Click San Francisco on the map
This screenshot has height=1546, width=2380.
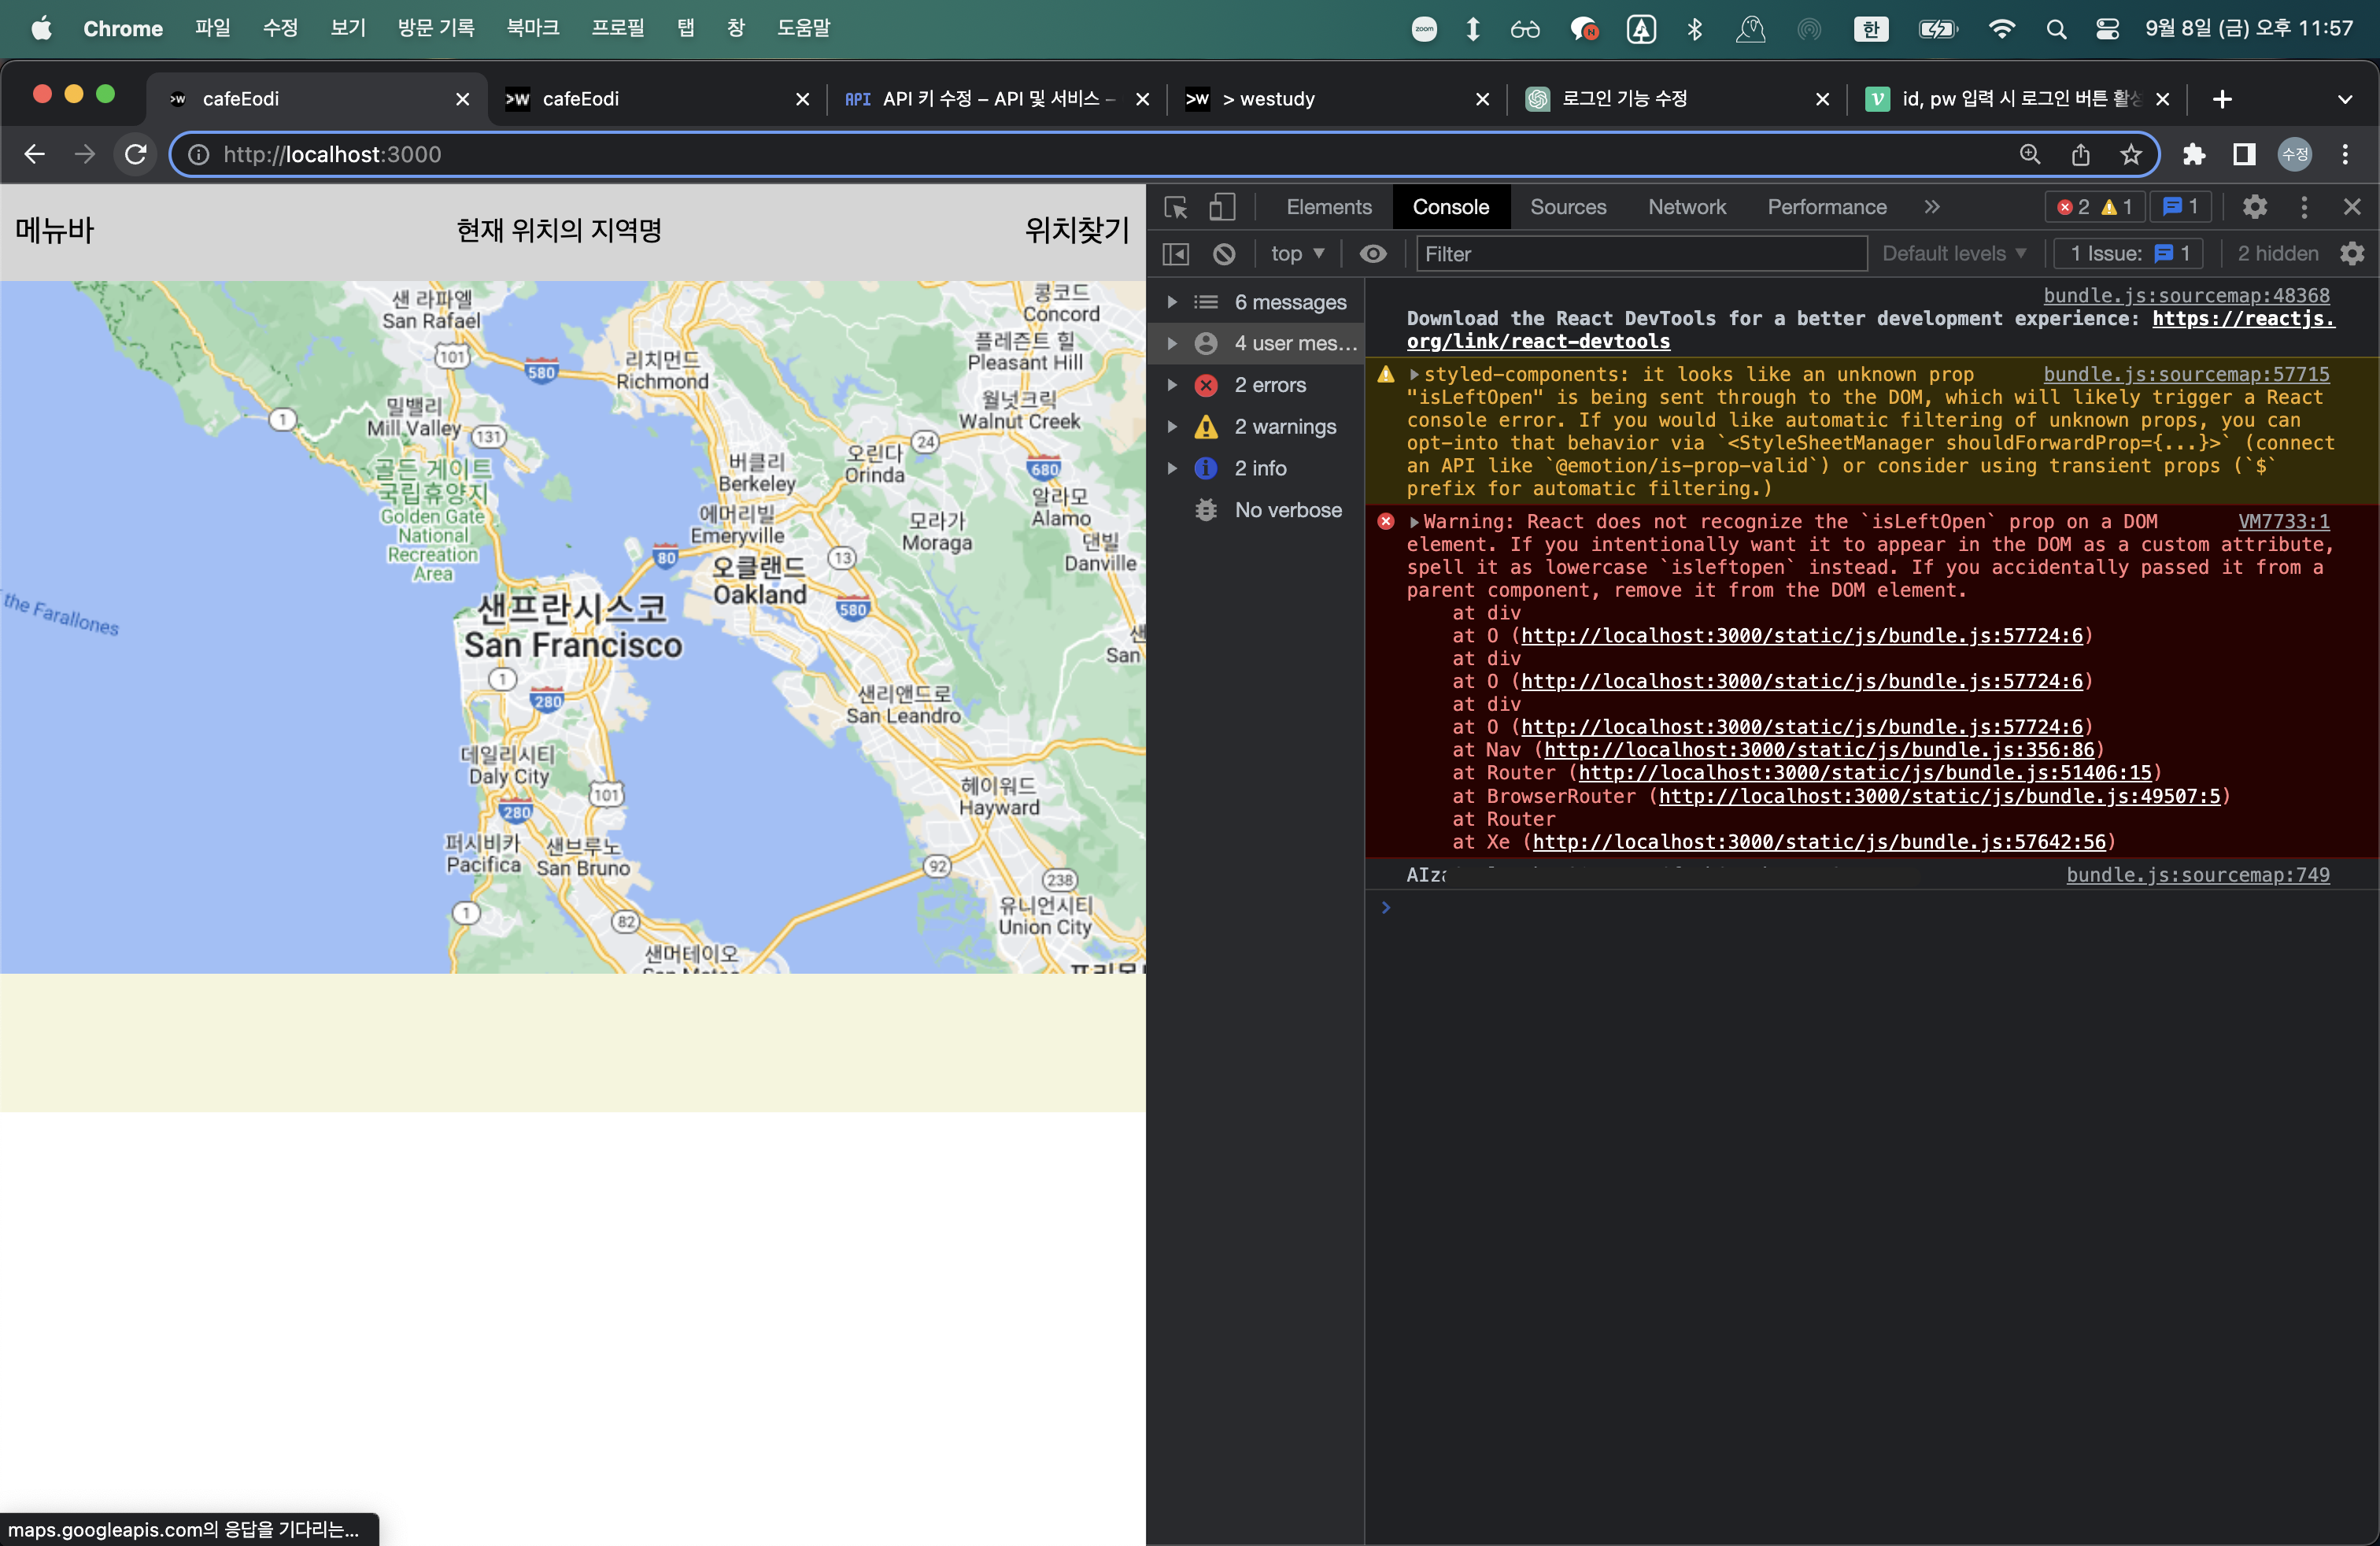[x=573, y=645]
